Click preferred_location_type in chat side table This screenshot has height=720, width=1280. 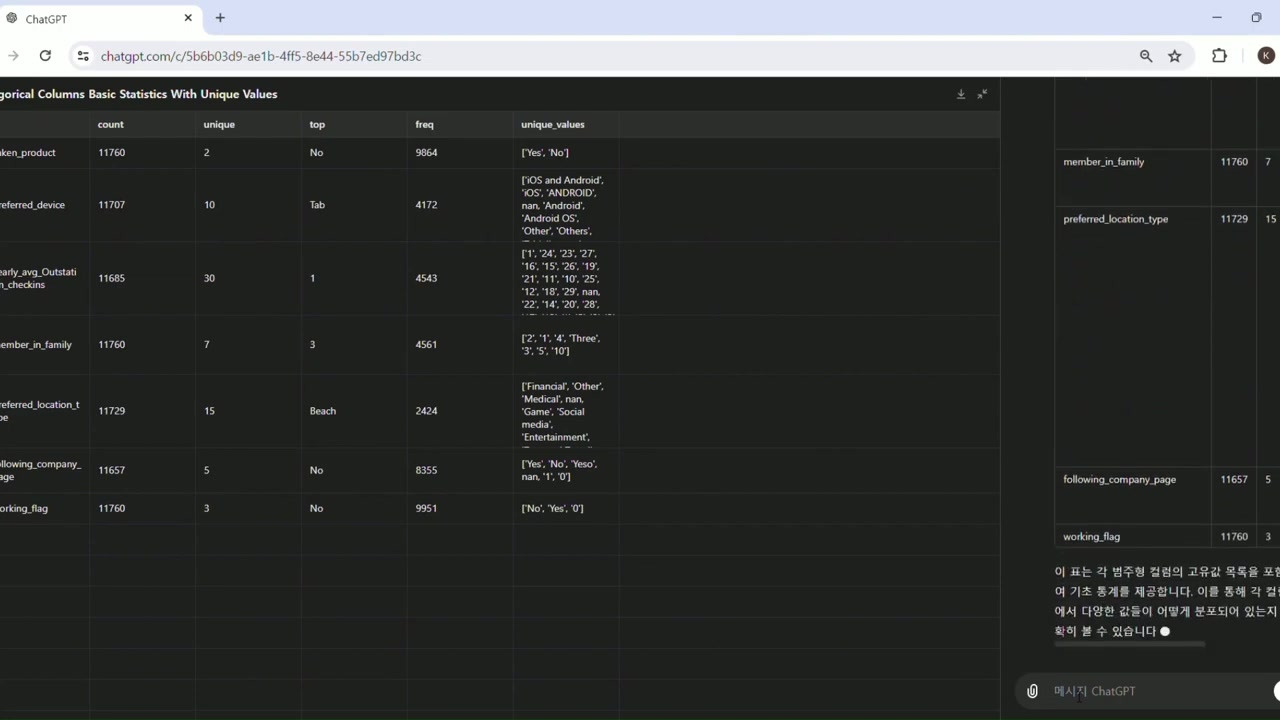(1115, 219)
